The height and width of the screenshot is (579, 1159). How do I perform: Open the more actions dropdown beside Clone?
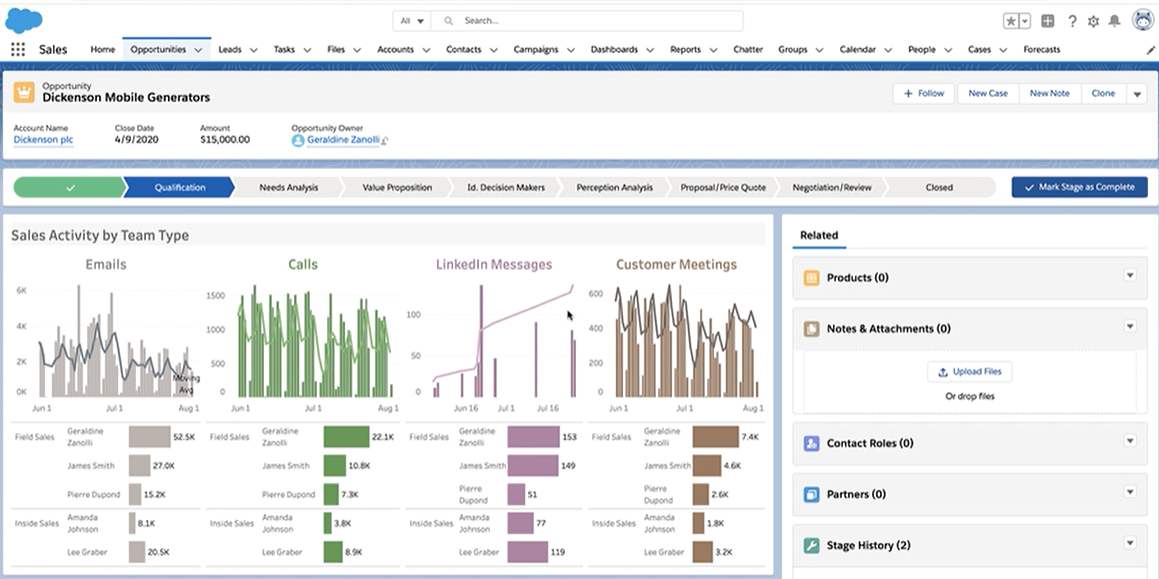point(1136,94)
